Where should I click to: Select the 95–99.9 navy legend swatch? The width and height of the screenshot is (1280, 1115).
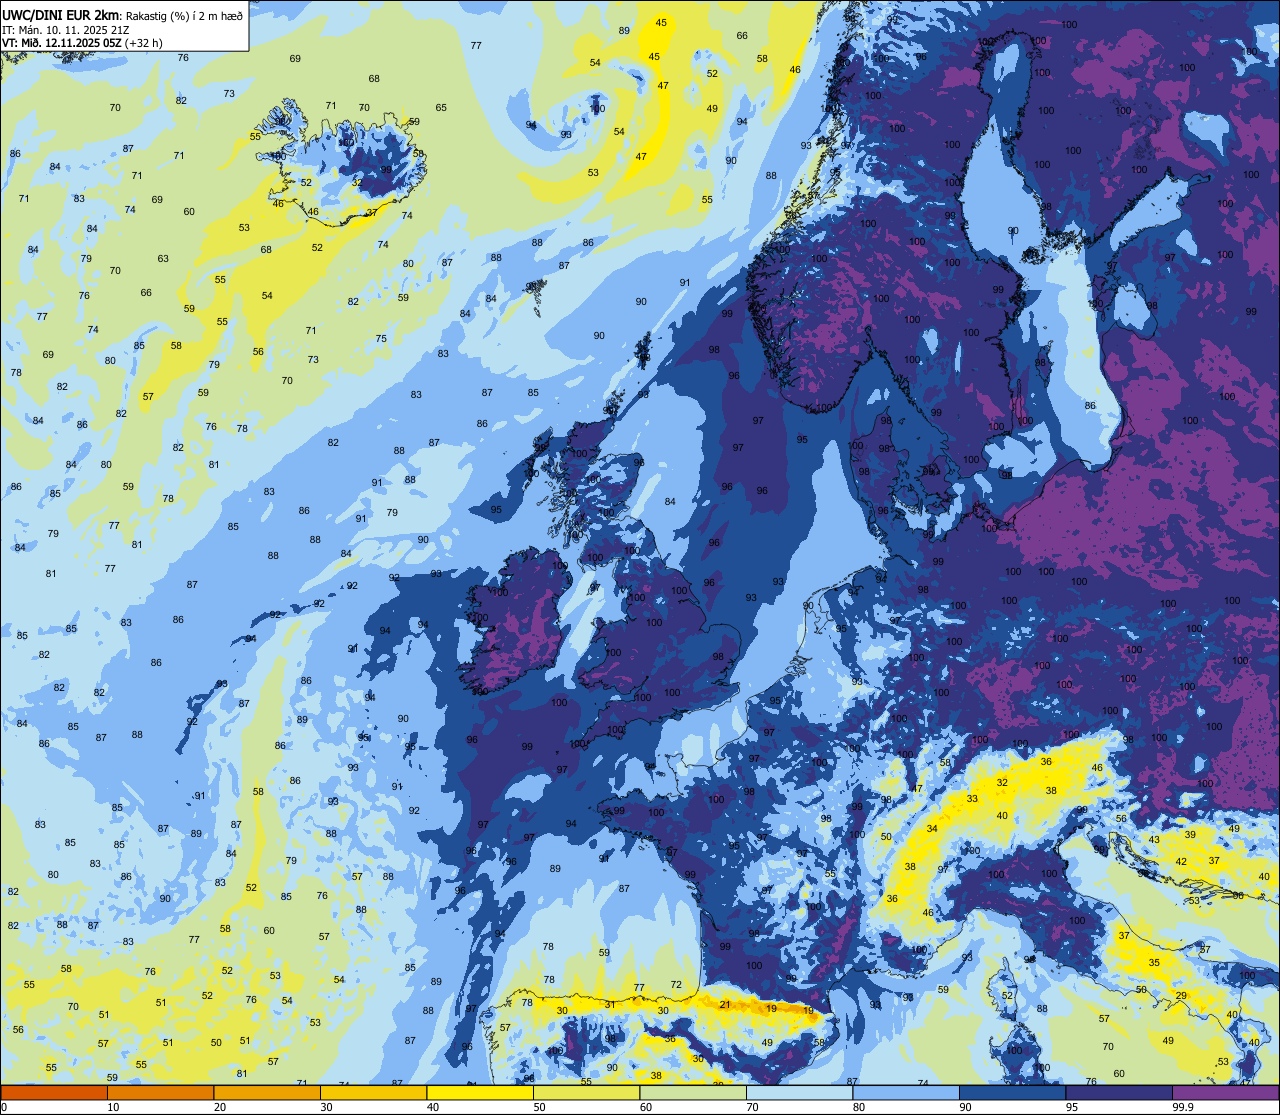click(x=1119, y=1093)
